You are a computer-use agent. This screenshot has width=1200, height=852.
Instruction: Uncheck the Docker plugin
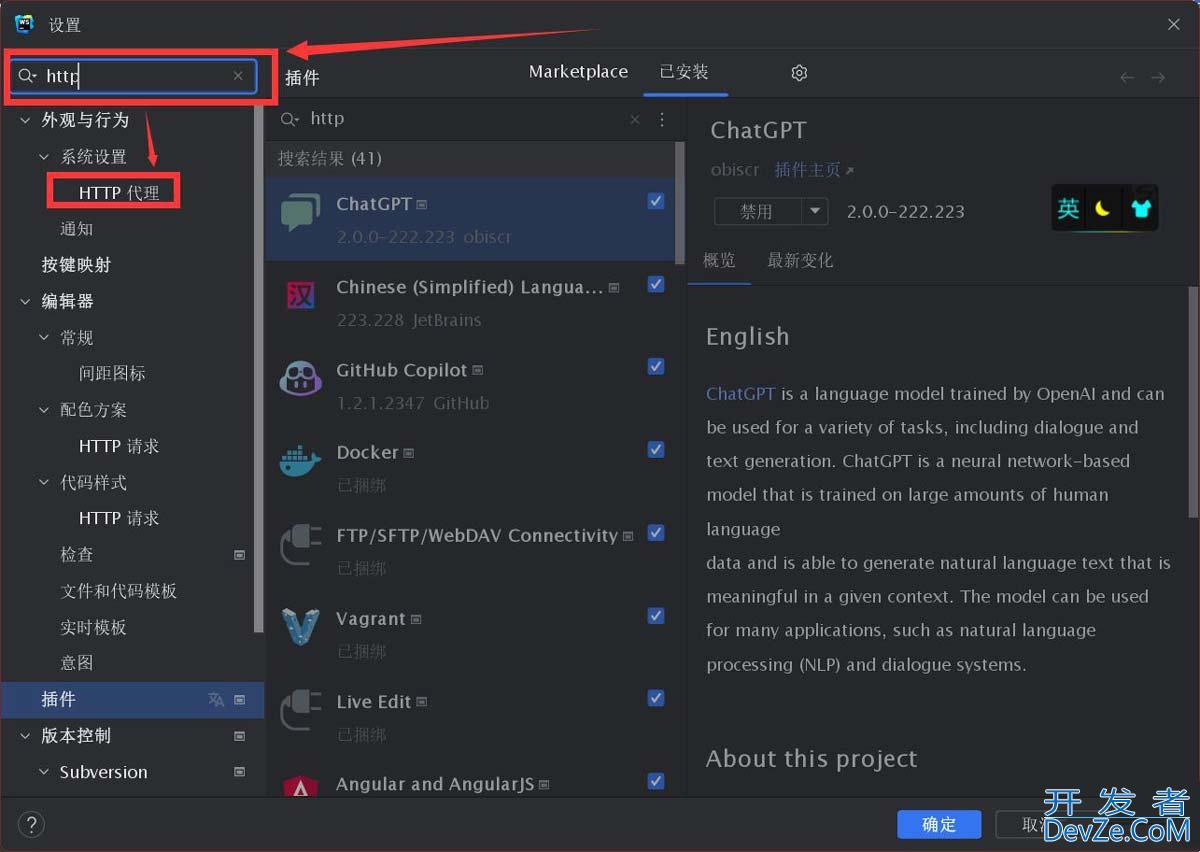[656, 450]
